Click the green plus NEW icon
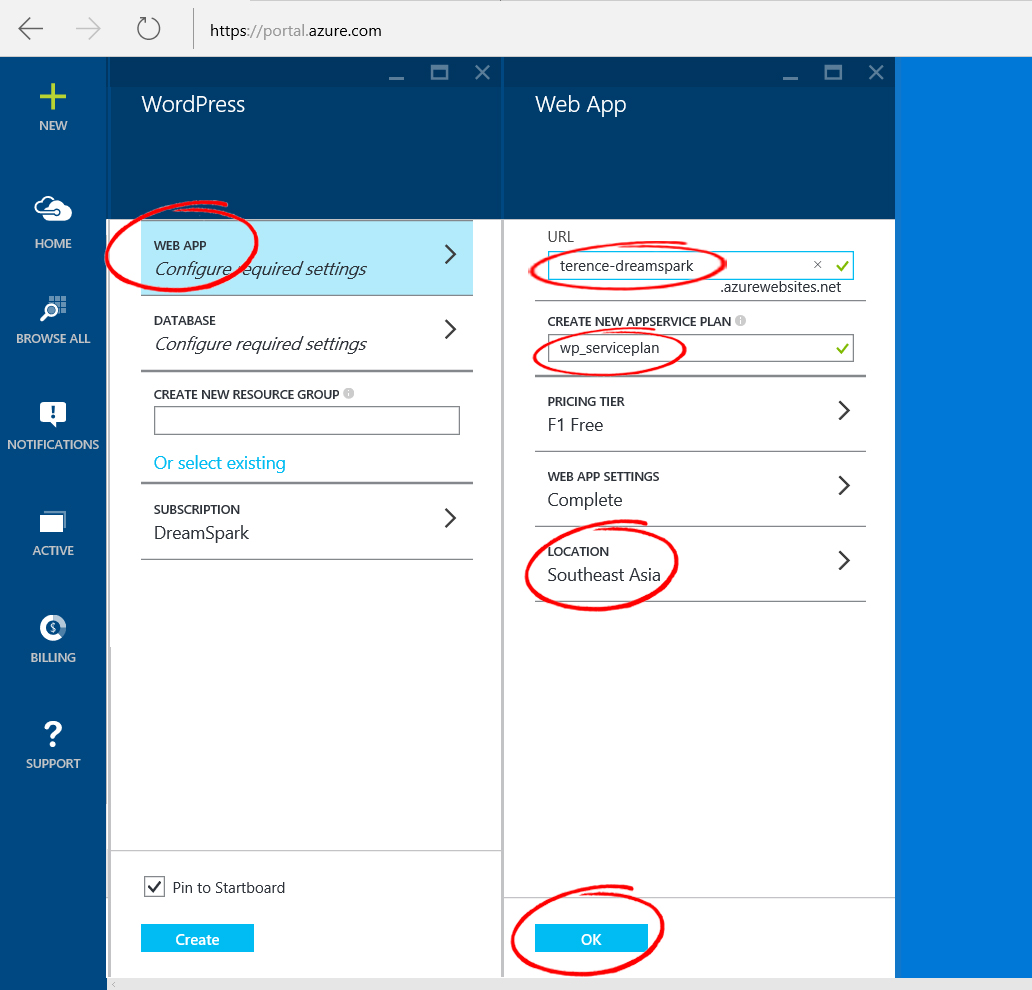 53,97
